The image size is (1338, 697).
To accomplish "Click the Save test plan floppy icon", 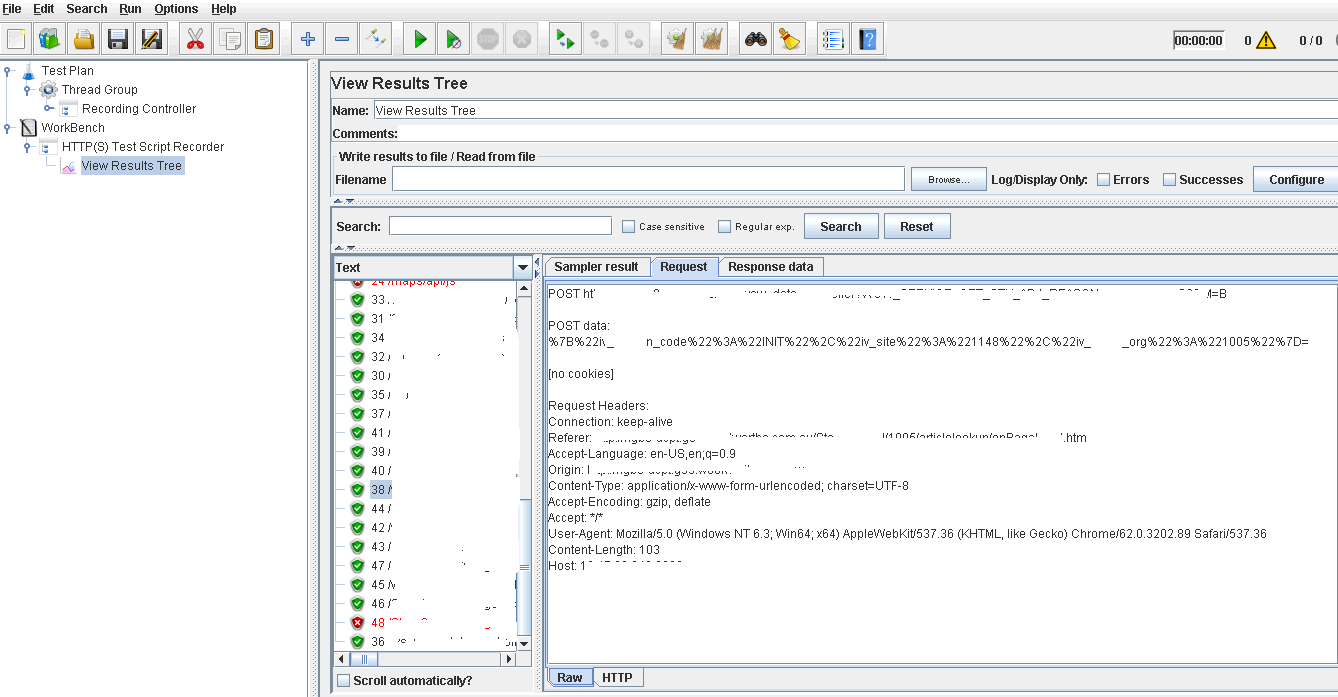I will pos(118,39).
